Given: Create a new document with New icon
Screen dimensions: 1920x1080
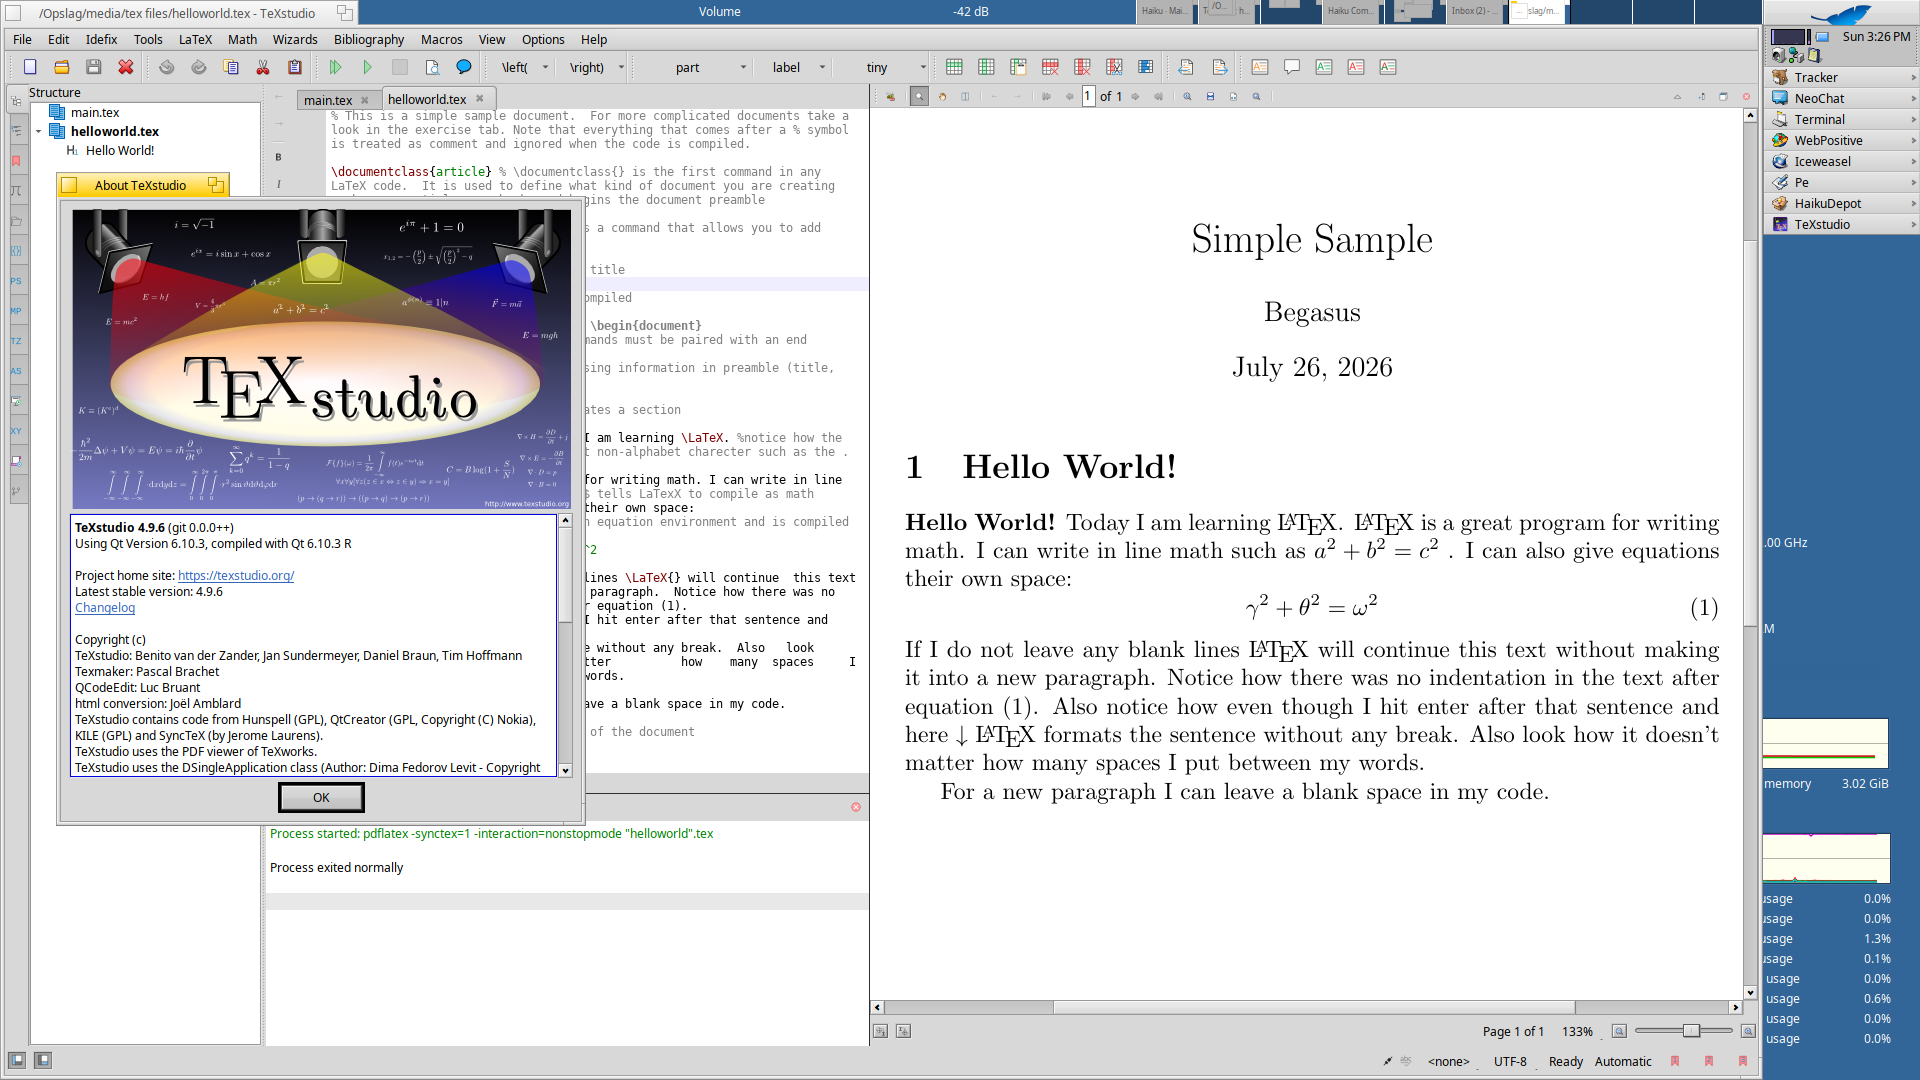Looking at the screenshot, I should [30, 67].
